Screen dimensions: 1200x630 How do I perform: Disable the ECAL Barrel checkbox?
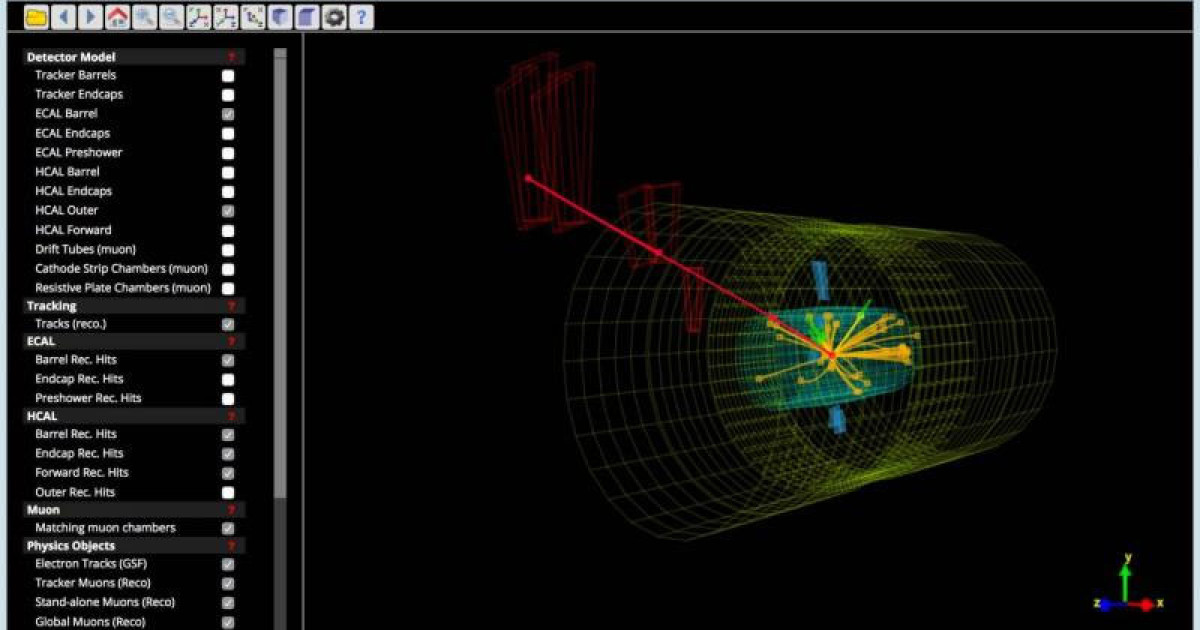tap(228, 113)
